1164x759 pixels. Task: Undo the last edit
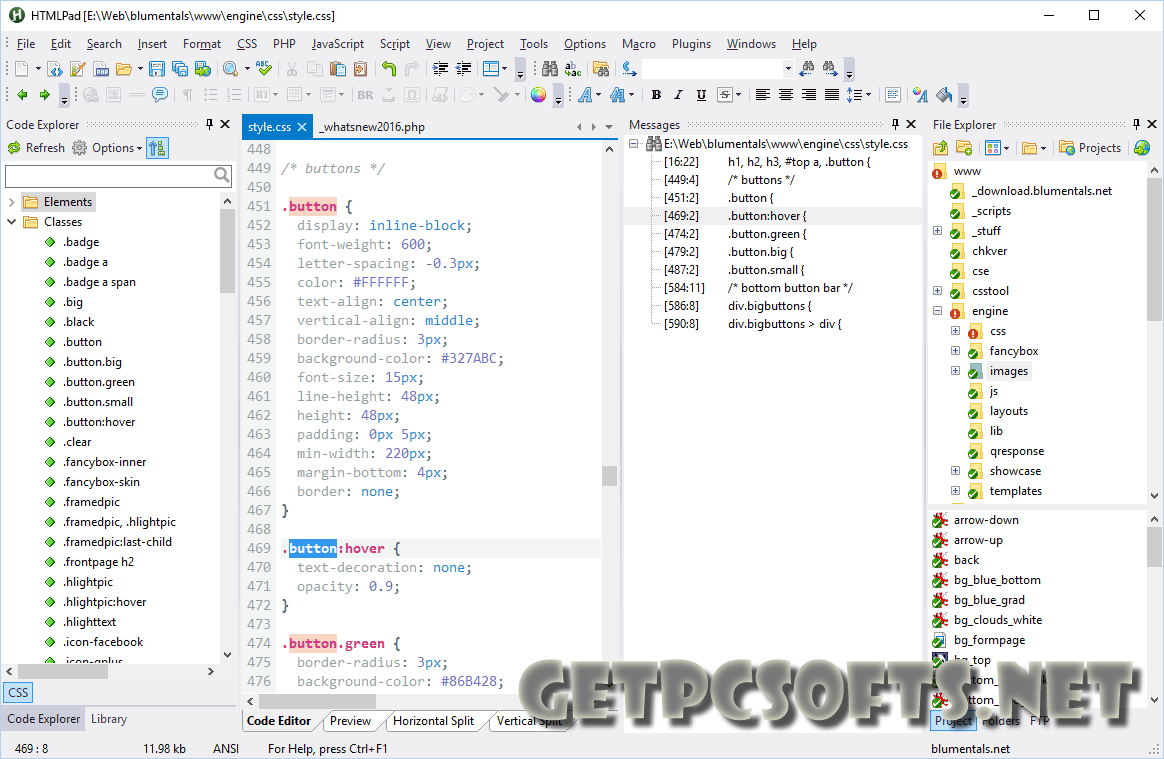point(389,69)
